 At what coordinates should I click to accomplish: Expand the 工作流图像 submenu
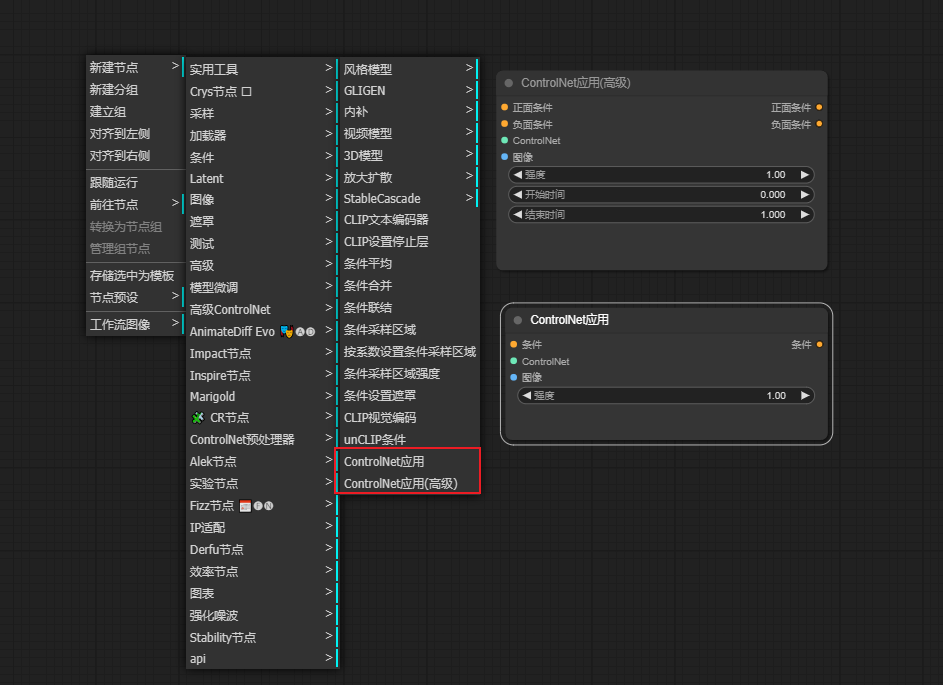(x=135, y=325)
